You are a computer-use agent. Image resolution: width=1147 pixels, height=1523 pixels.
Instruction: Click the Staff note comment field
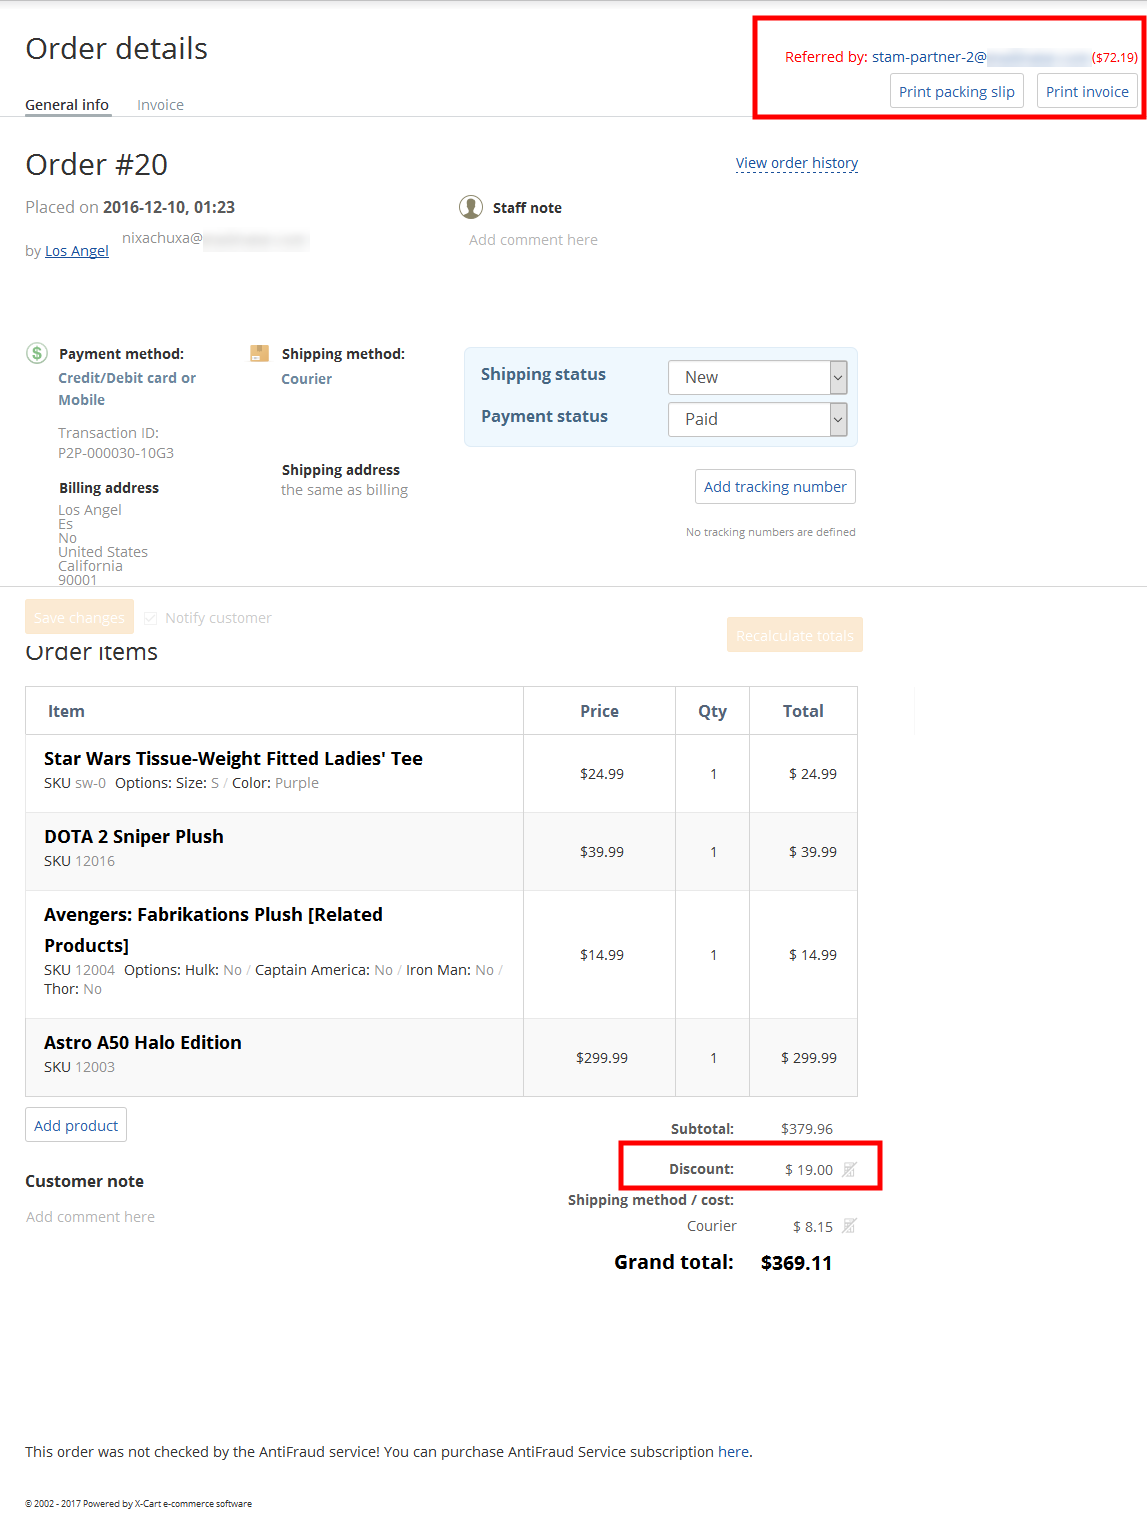coord(533,240)
